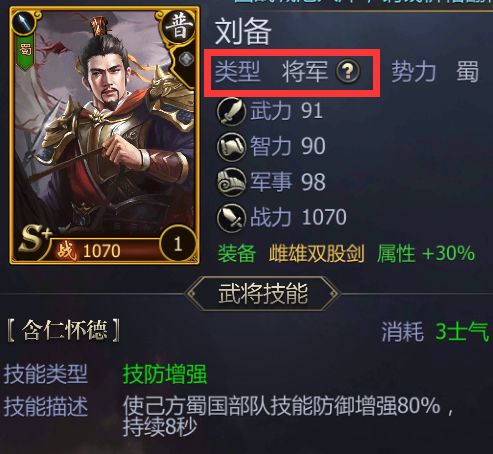493x454 pixels.
Task: Click the 装备 label
Action: point(237,254)
